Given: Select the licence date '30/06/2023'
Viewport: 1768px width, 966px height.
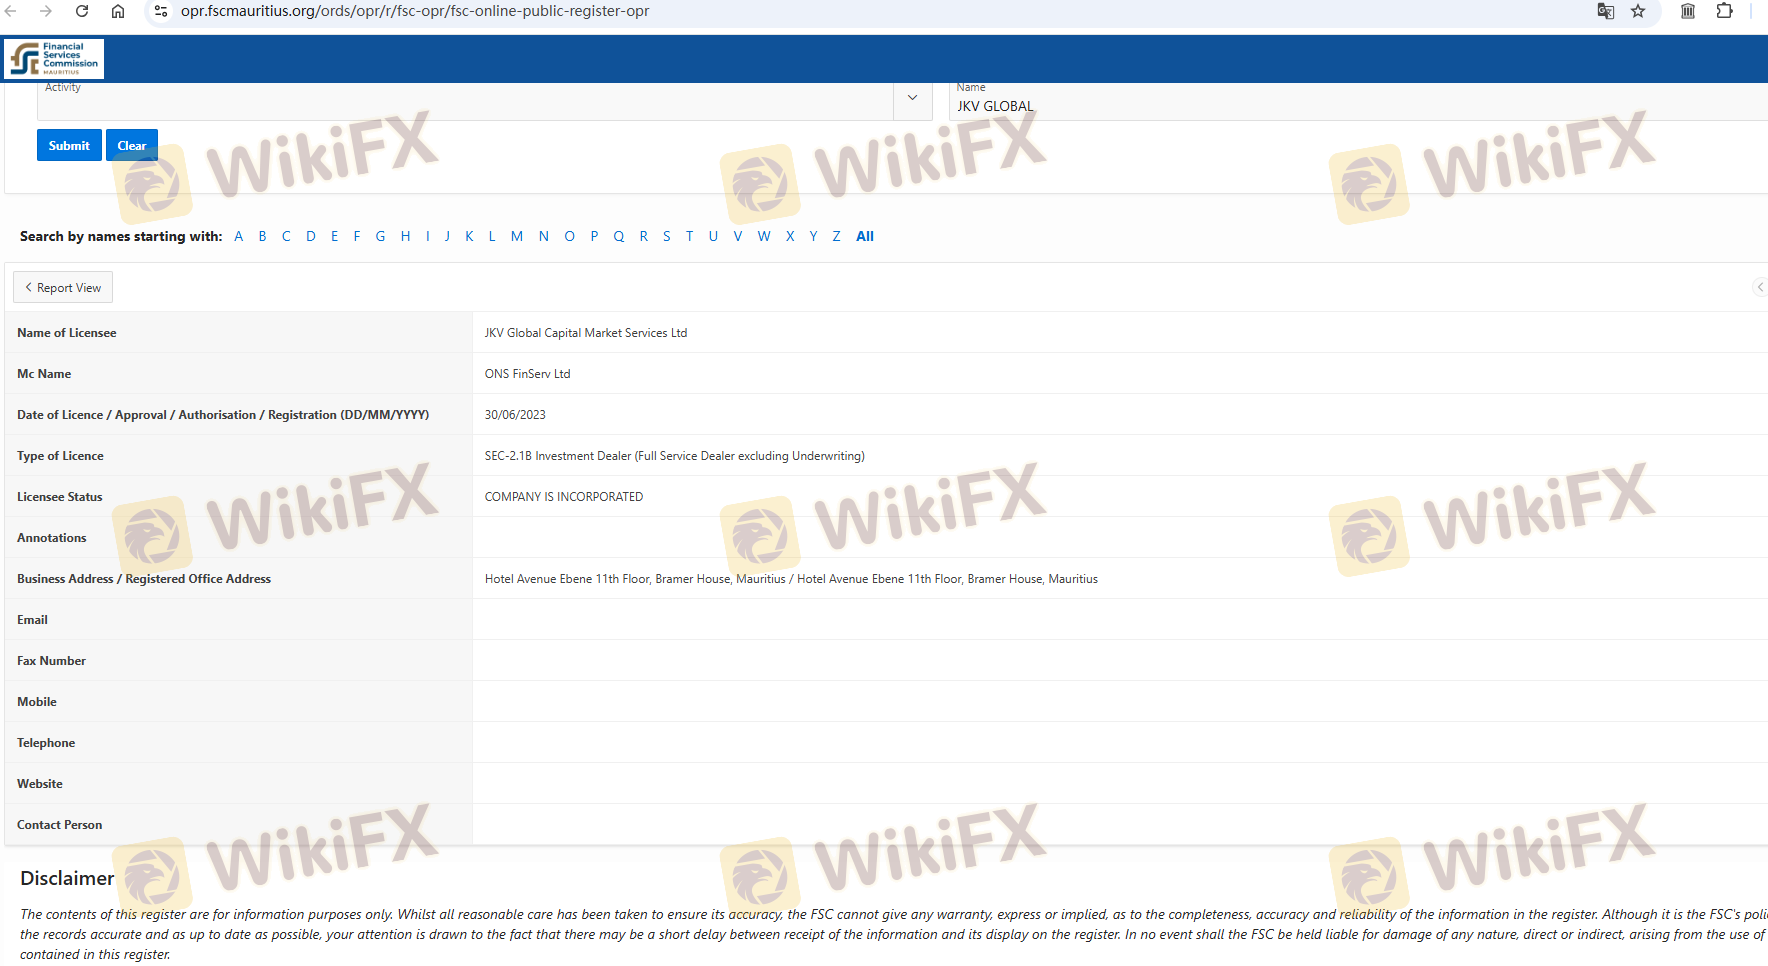Looking at the screenshot, I should 515,415.
